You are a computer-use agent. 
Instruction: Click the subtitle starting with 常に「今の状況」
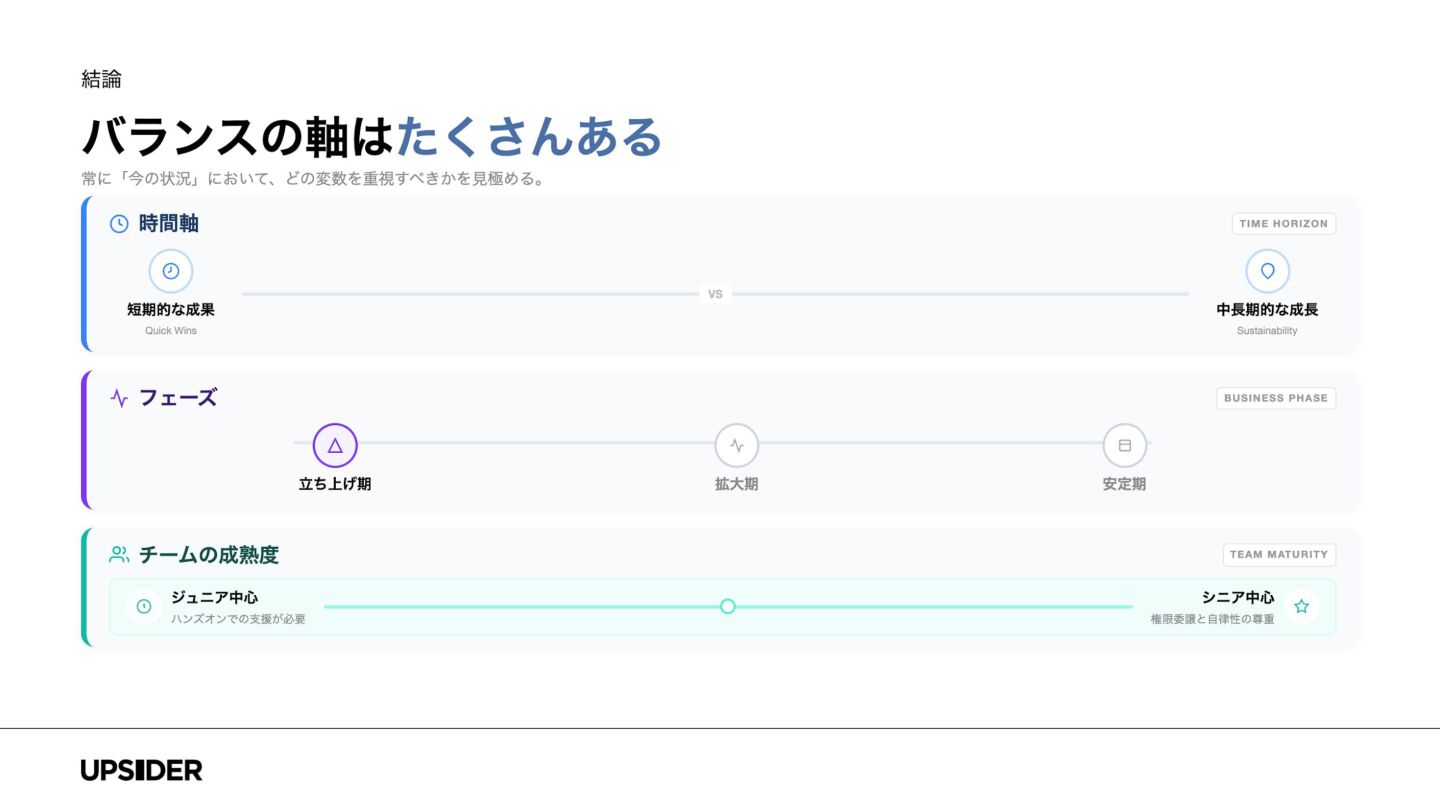point(312,180)
